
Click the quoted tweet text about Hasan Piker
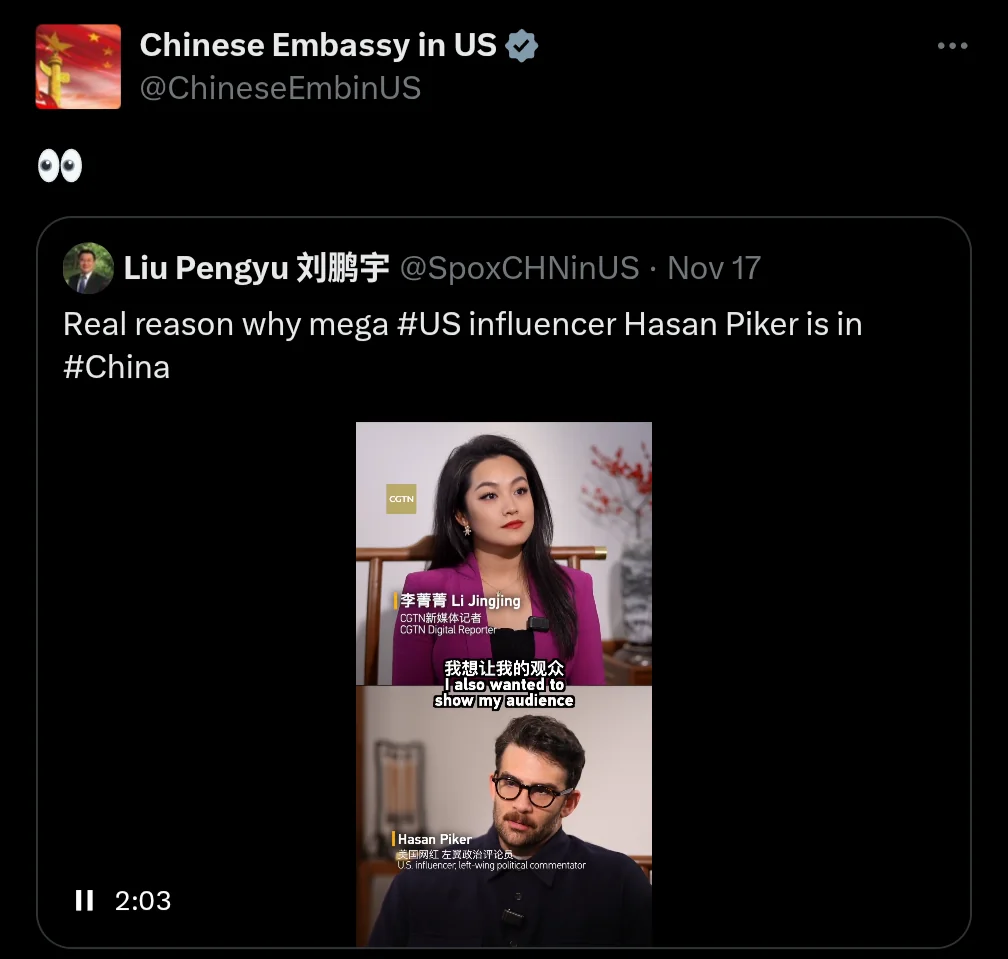(x=462, y=345)
